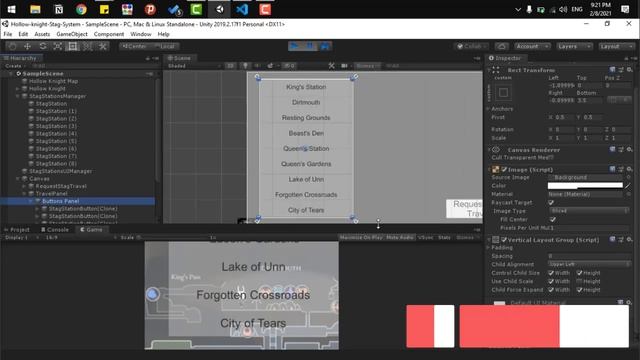Open the Window menu
This screenshot has height=360, width=640.
tap(141, 34)
